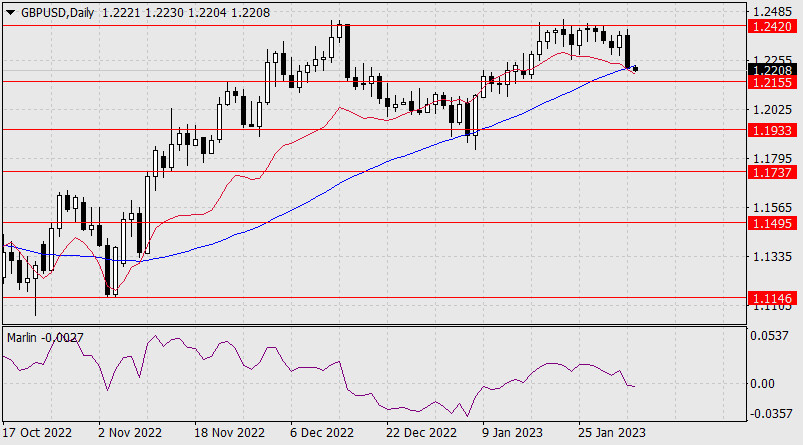This screenshot has width=803, height=445.
Task: Click the 1.1335 price scale value
Action: pos(772,257)
